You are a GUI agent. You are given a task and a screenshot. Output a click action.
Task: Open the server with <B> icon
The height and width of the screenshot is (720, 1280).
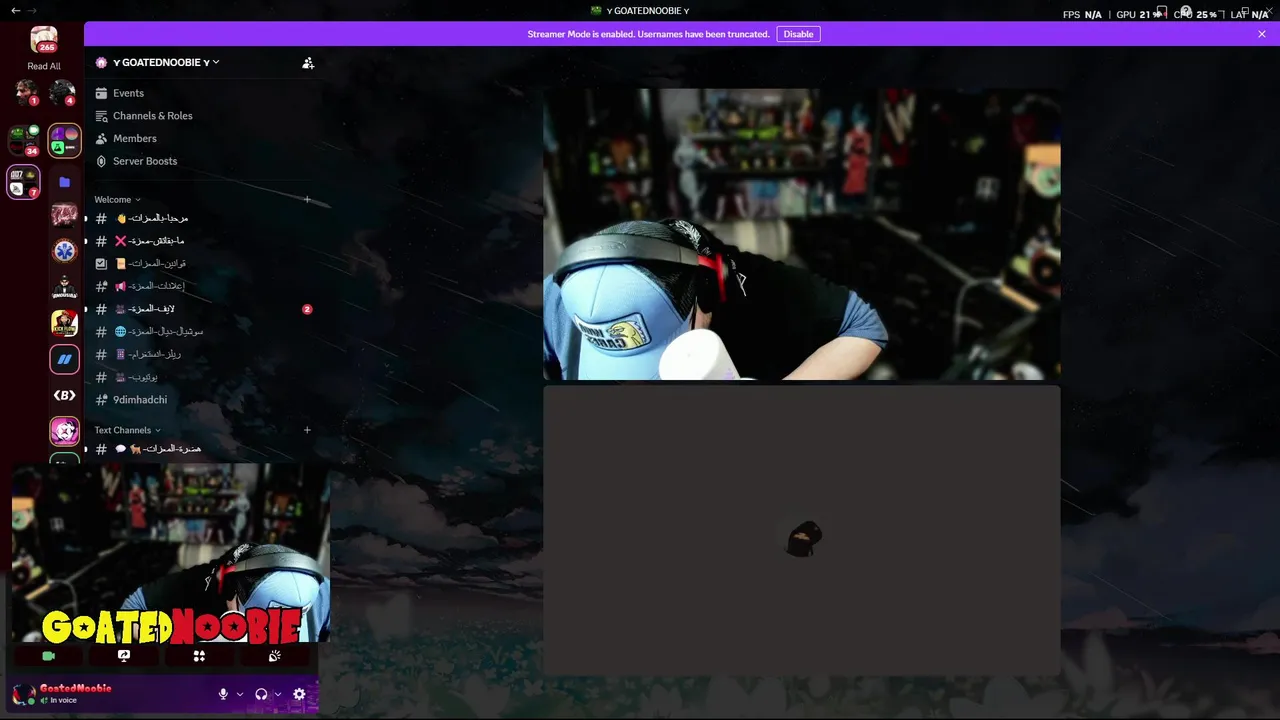pos(64,395)
